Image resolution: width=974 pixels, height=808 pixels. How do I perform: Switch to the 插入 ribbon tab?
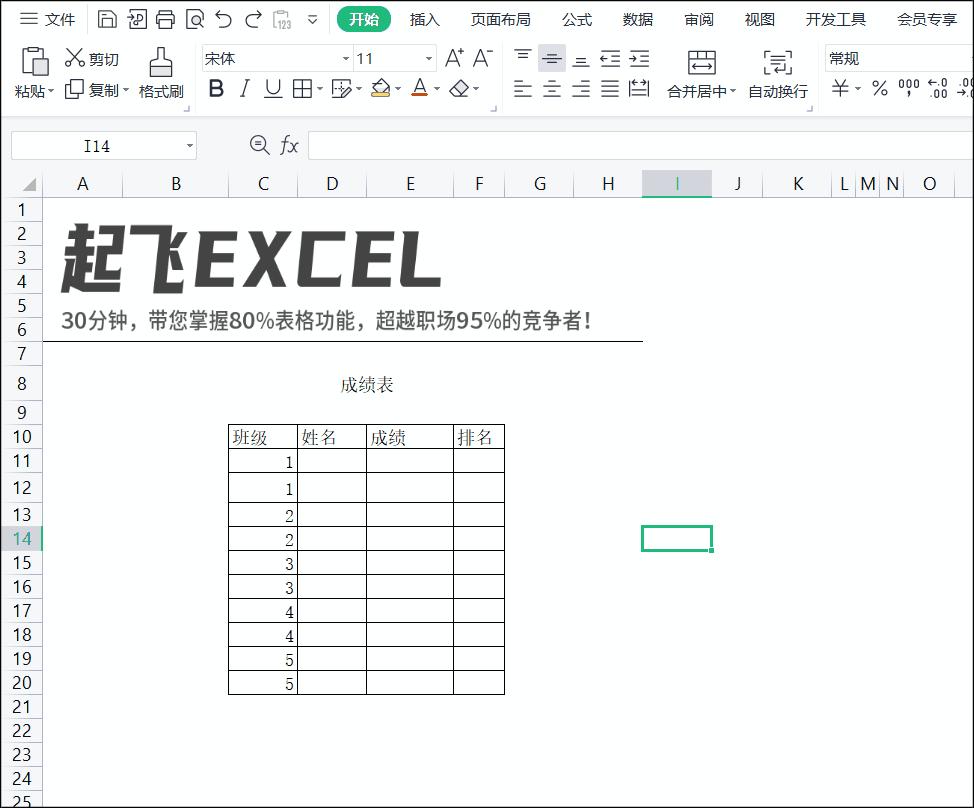point(424,18)
